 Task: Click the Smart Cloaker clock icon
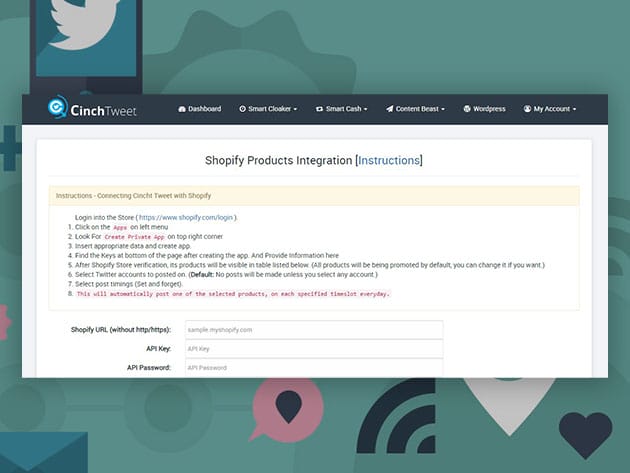[x=242, y=109]
